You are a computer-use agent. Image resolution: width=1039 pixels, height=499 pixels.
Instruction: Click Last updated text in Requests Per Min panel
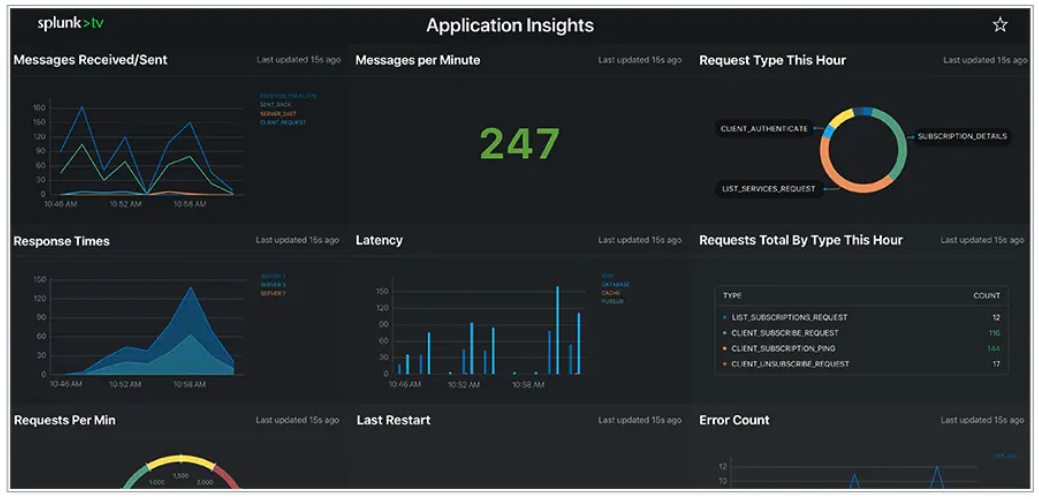[x=298, y=420]
